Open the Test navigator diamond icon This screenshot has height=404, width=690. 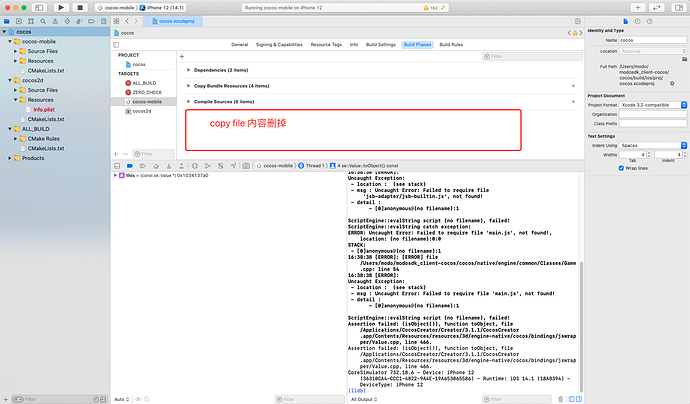tap(67, 21)
